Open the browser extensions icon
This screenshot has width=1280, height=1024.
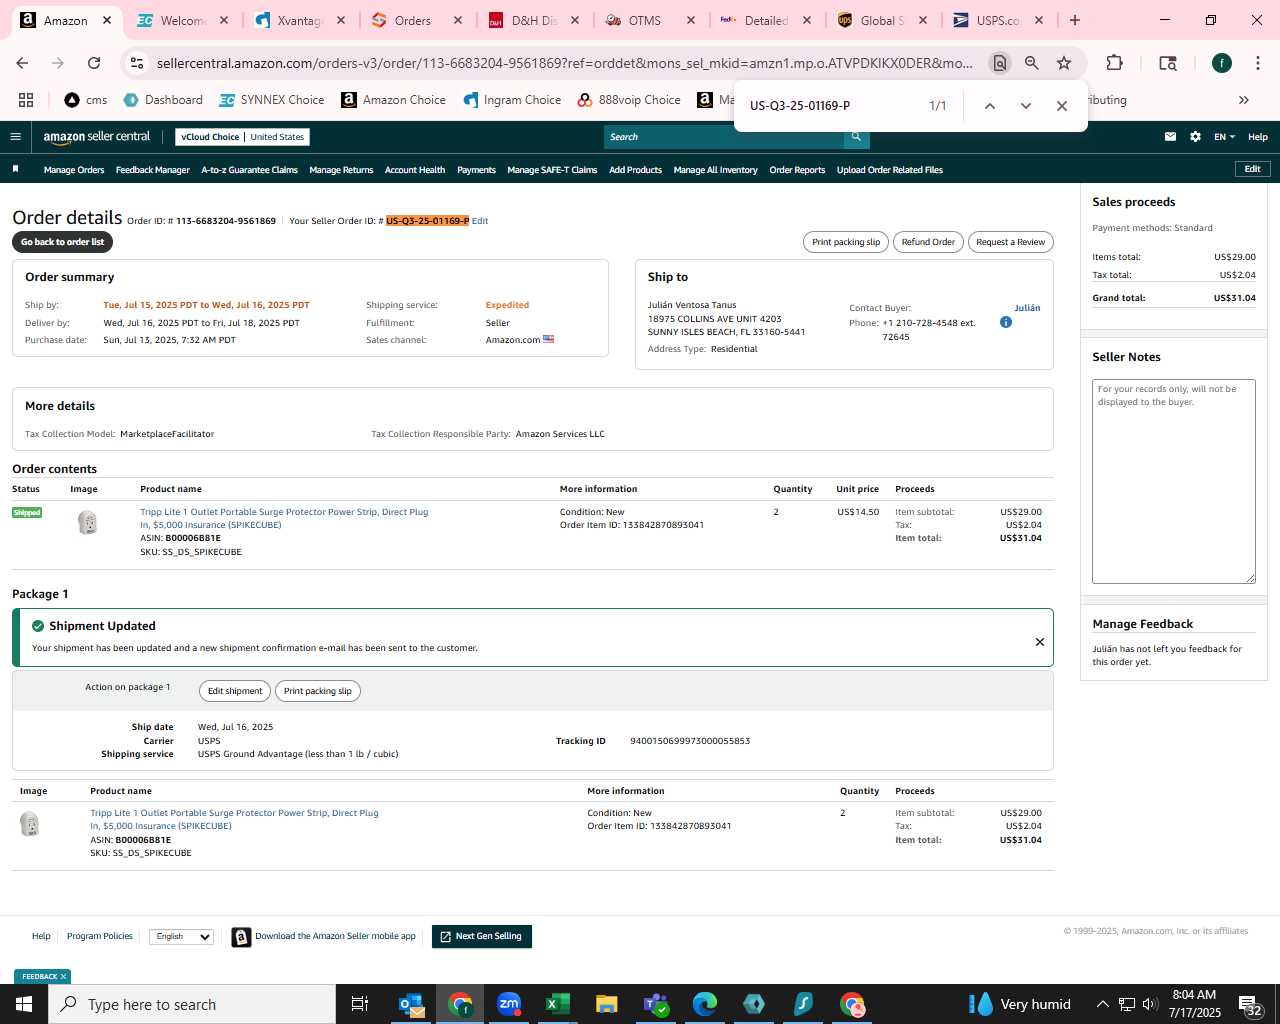(1114, 63)
